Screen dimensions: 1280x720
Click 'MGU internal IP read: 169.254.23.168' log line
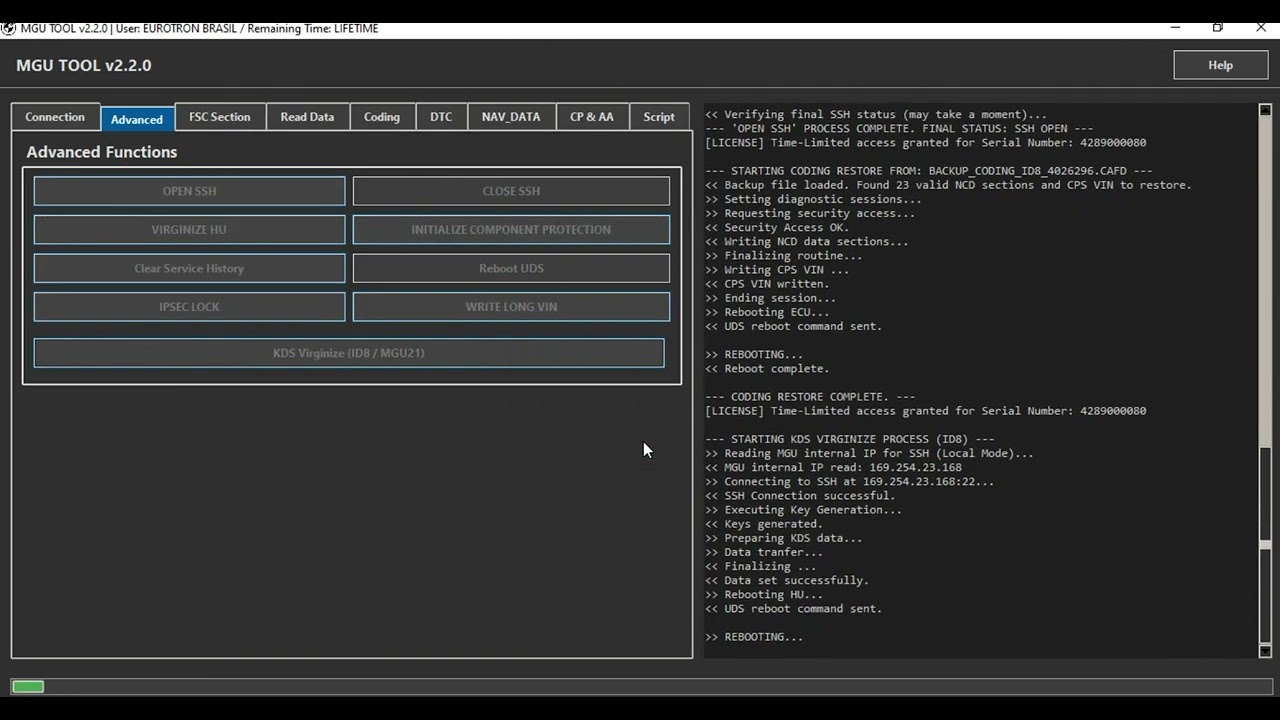[x=833, y=467]
